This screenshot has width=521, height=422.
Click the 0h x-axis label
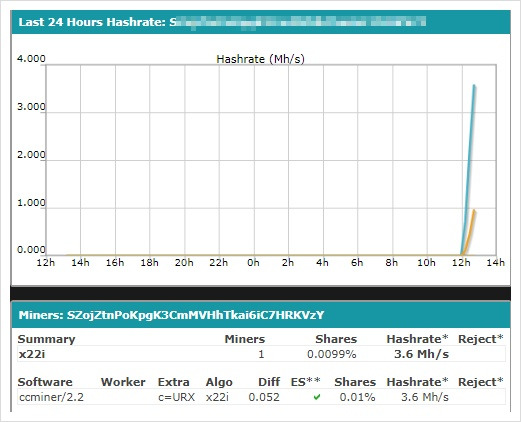[x=253, y=263]
